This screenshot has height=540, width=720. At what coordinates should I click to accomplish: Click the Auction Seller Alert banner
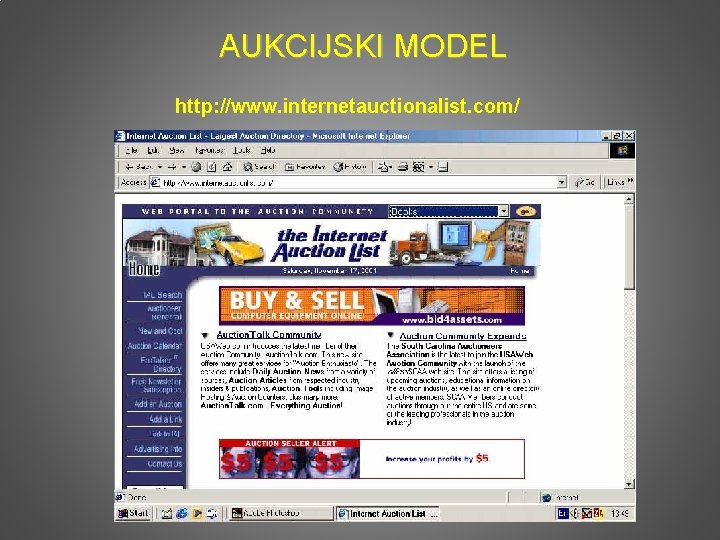point(372,459)
